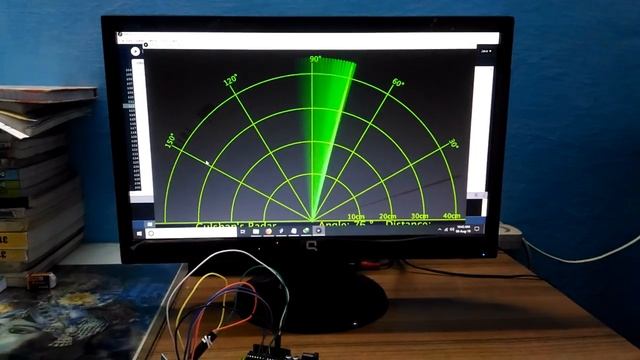The width and height of the screenshot is (640, 360).
Task: Click the 10cm range label
Action: click(x=356, y=216)
